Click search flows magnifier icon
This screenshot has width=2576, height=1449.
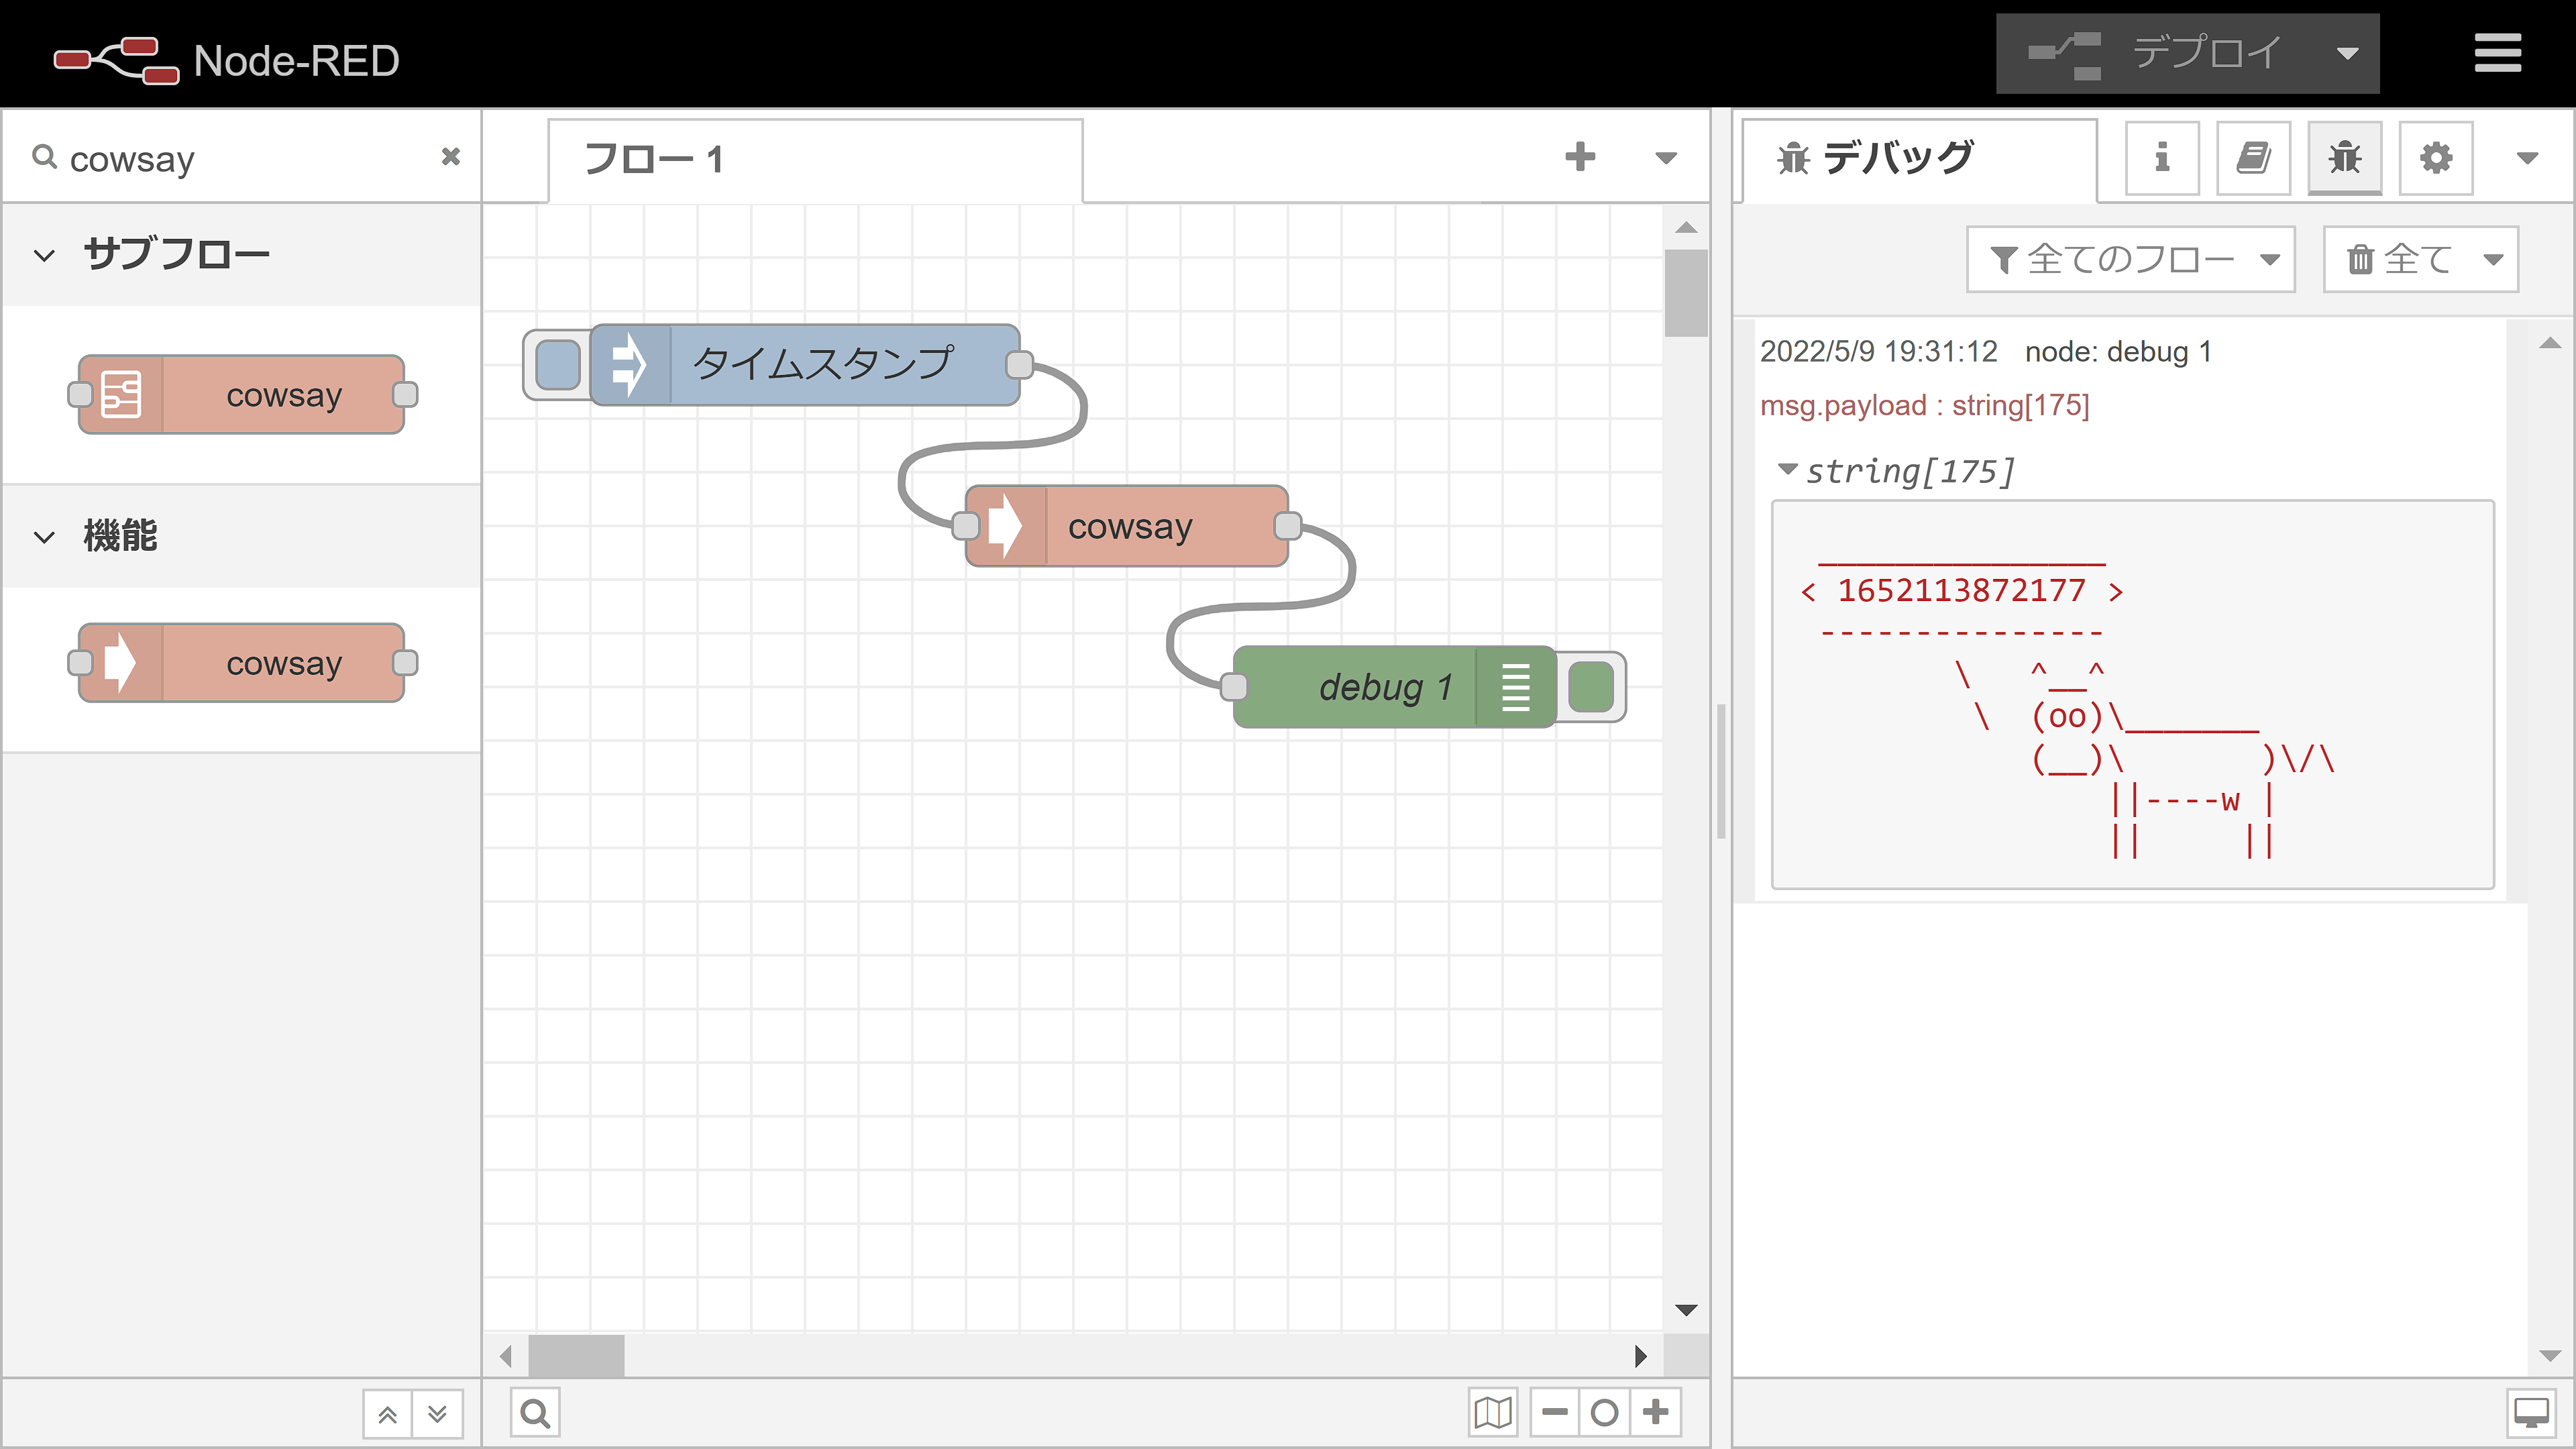(x=535, y=1413)
